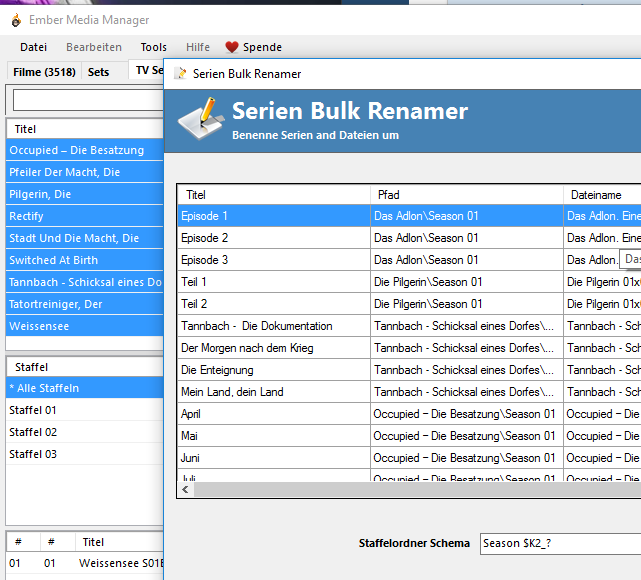Select series Switched At Birth

pos(84,260)
